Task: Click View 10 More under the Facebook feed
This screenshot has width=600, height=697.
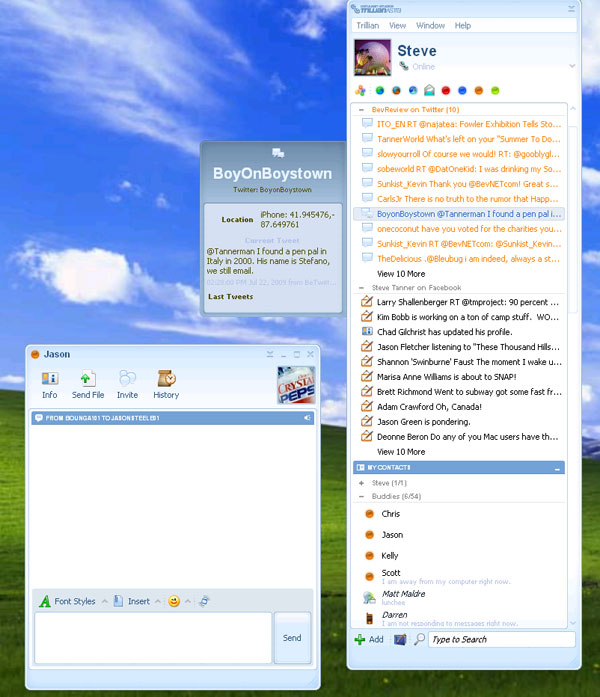Action: pyautogui.click(x=401, y=452)
